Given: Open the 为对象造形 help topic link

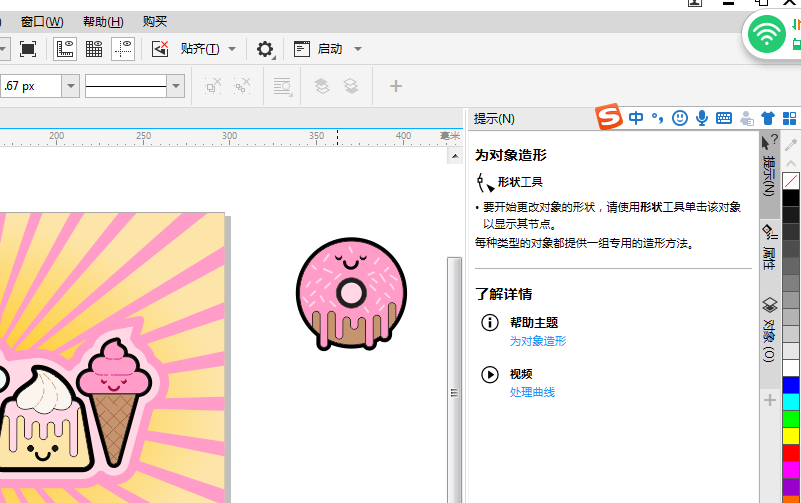Looking at the screenshot, I should click(x=537, y=341).
